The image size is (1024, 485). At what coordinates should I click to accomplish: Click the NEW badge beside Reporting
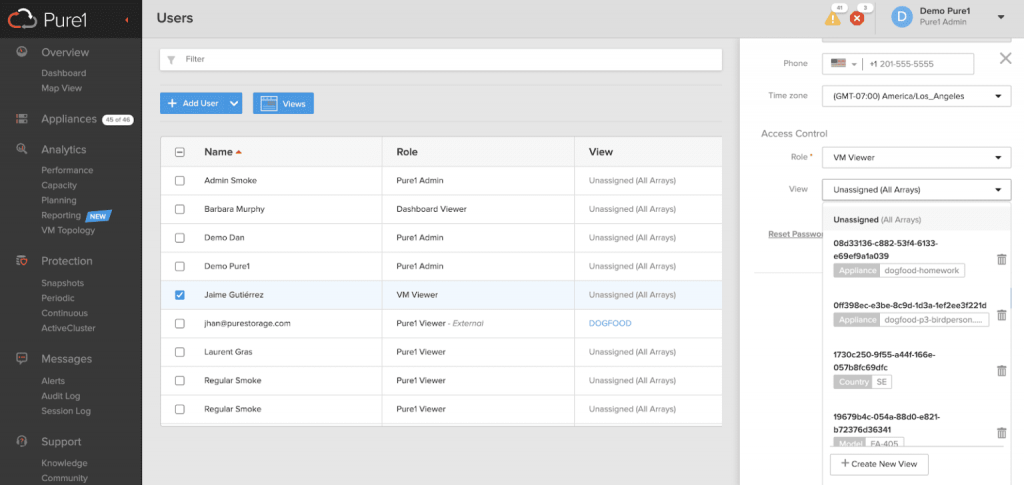pos(98,215)
